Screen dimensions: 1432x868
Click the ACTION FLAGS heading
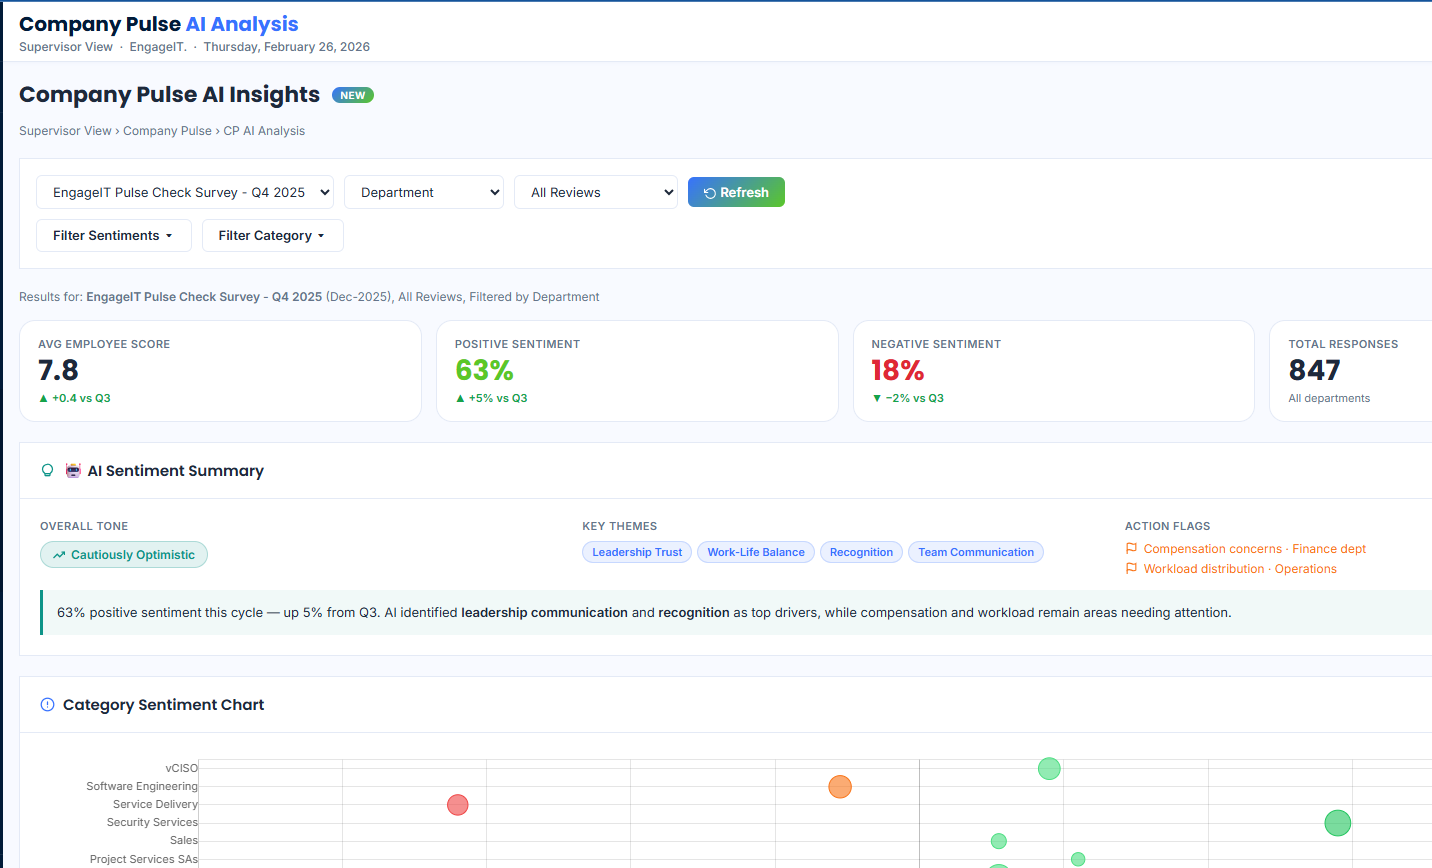pos(1167,526)
